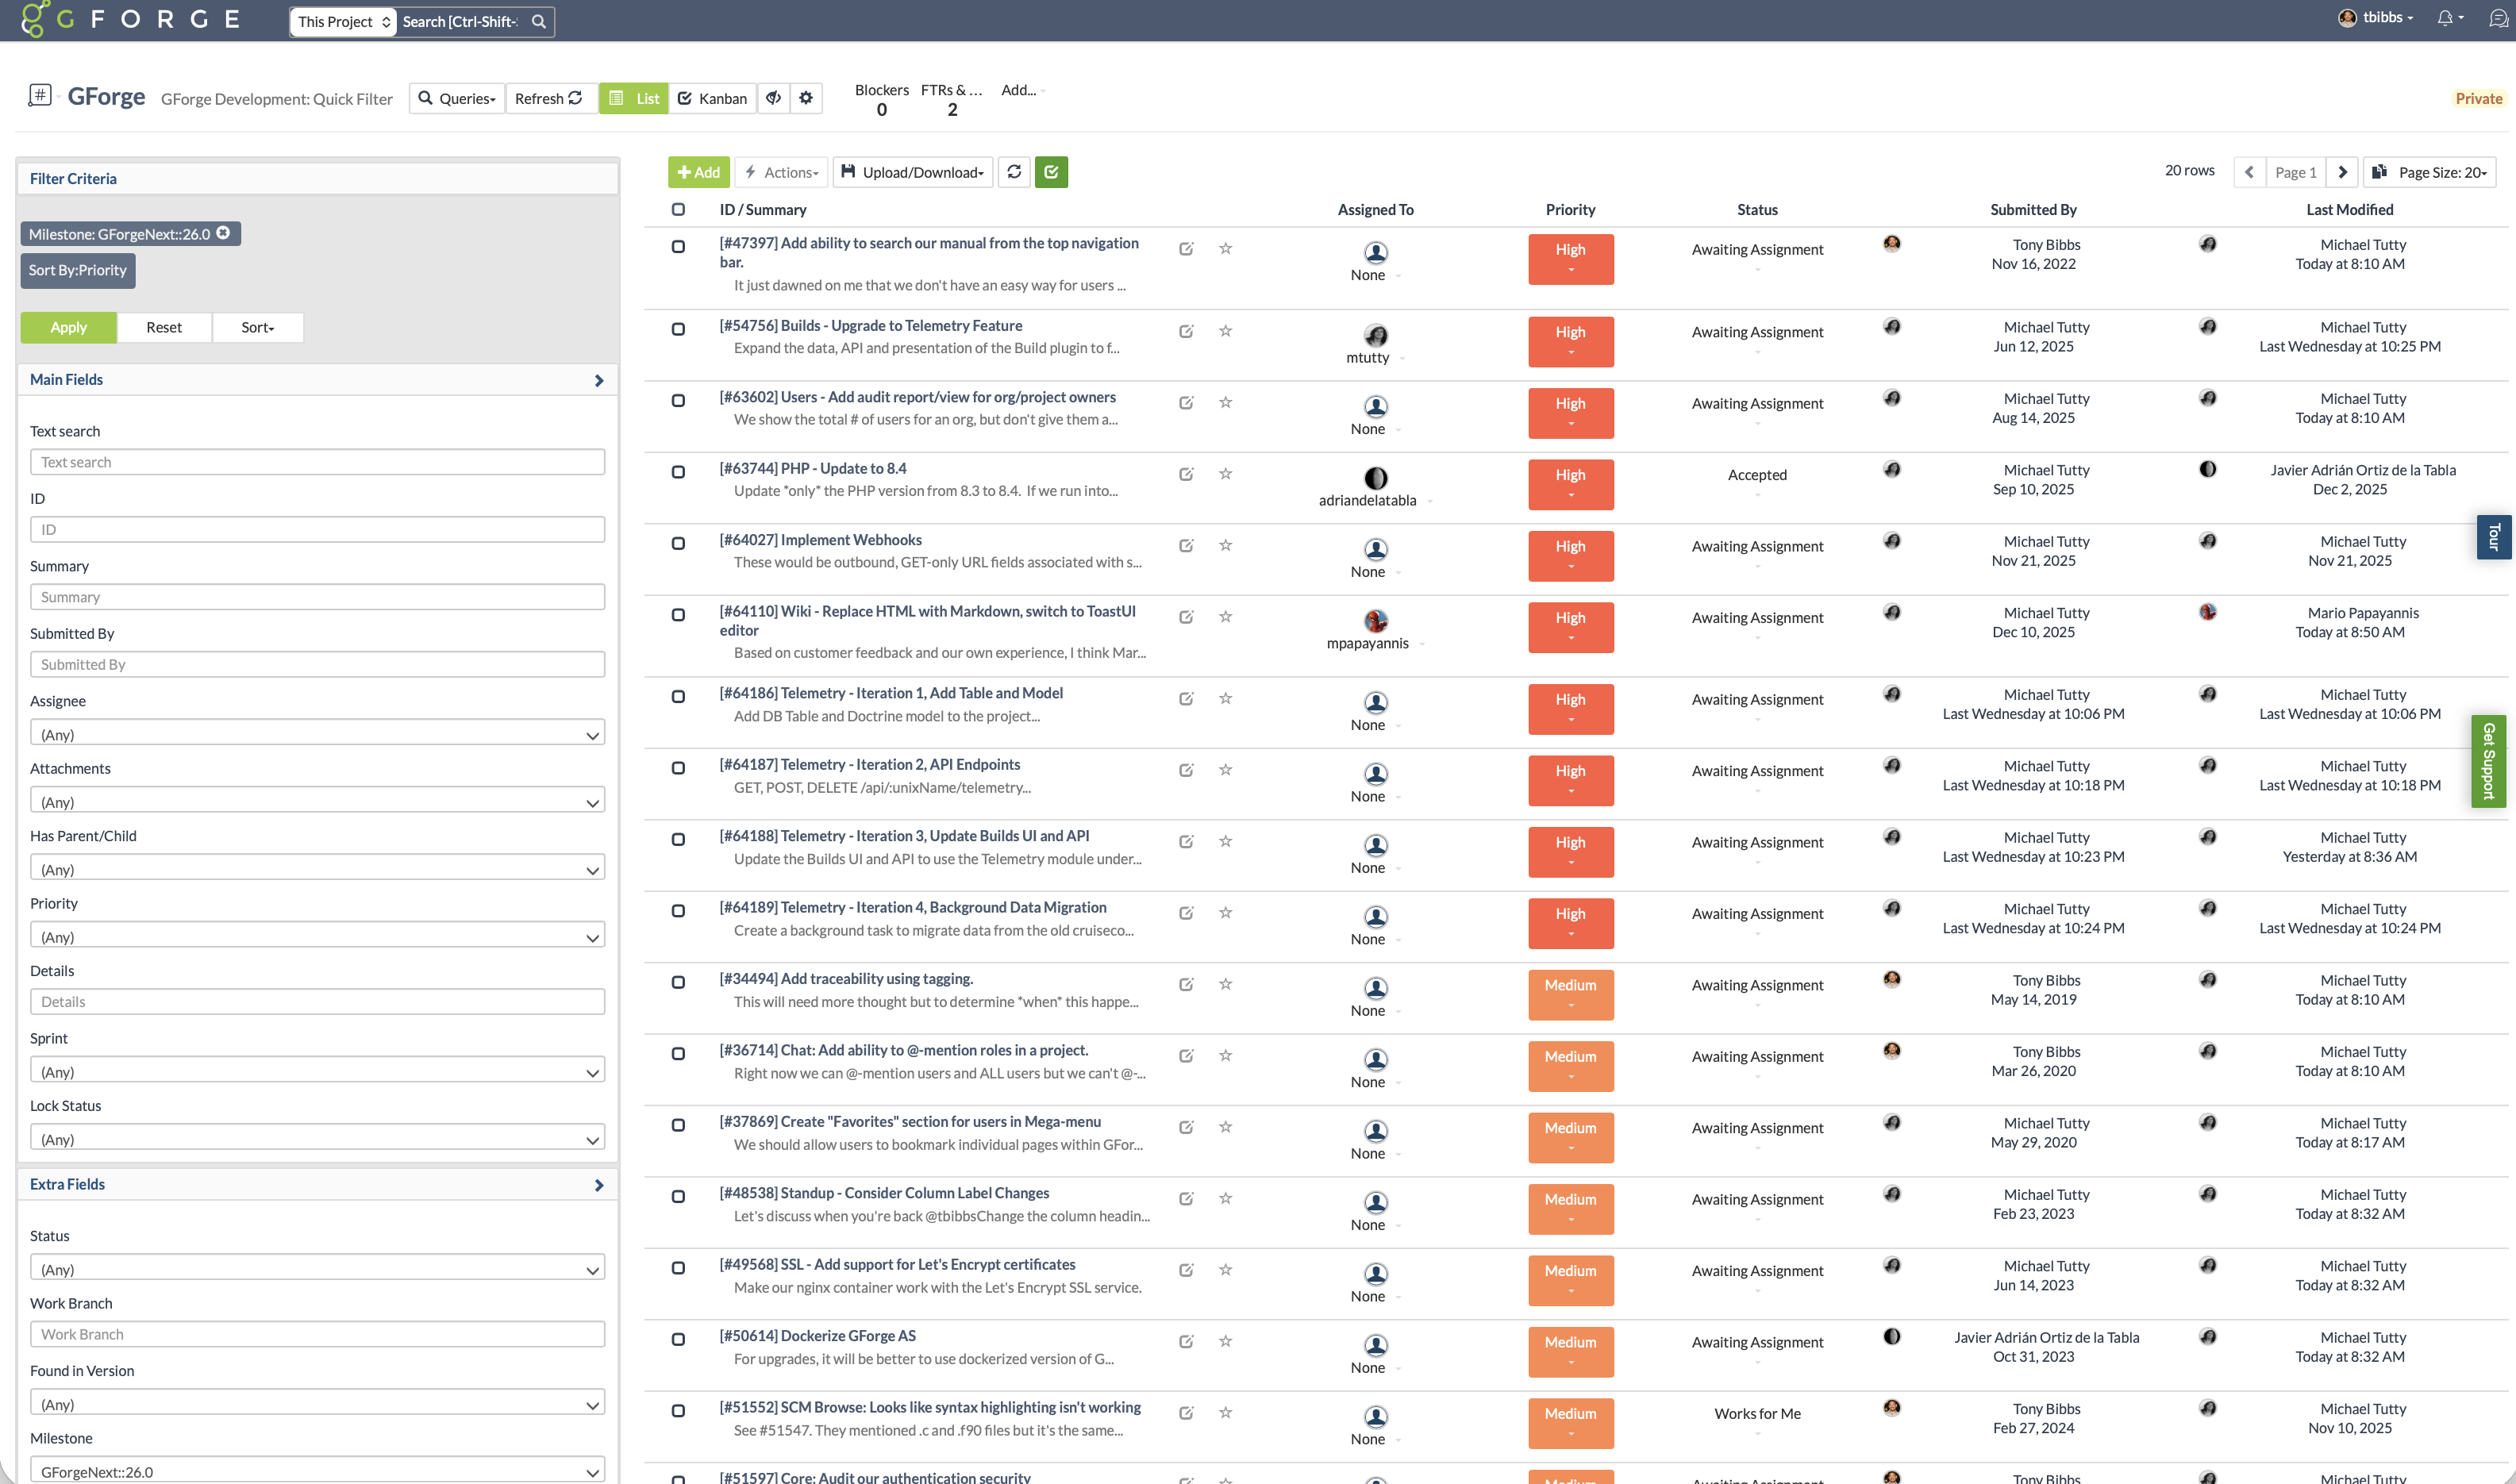Click the green Apply filter button

coord(68,327)
